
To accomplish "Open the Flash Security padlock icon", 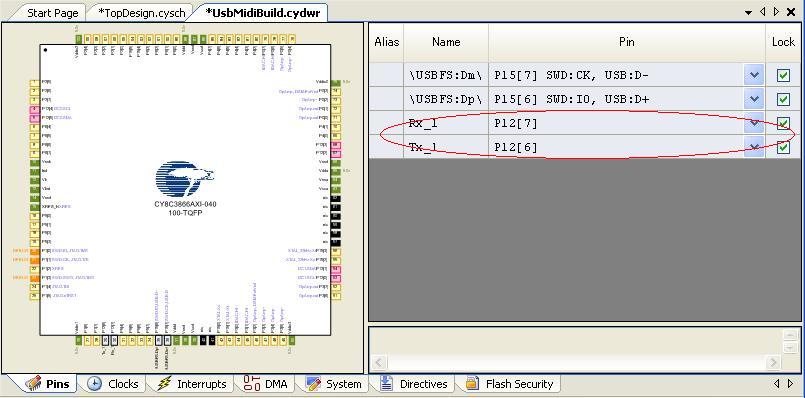I will [472, 384].
